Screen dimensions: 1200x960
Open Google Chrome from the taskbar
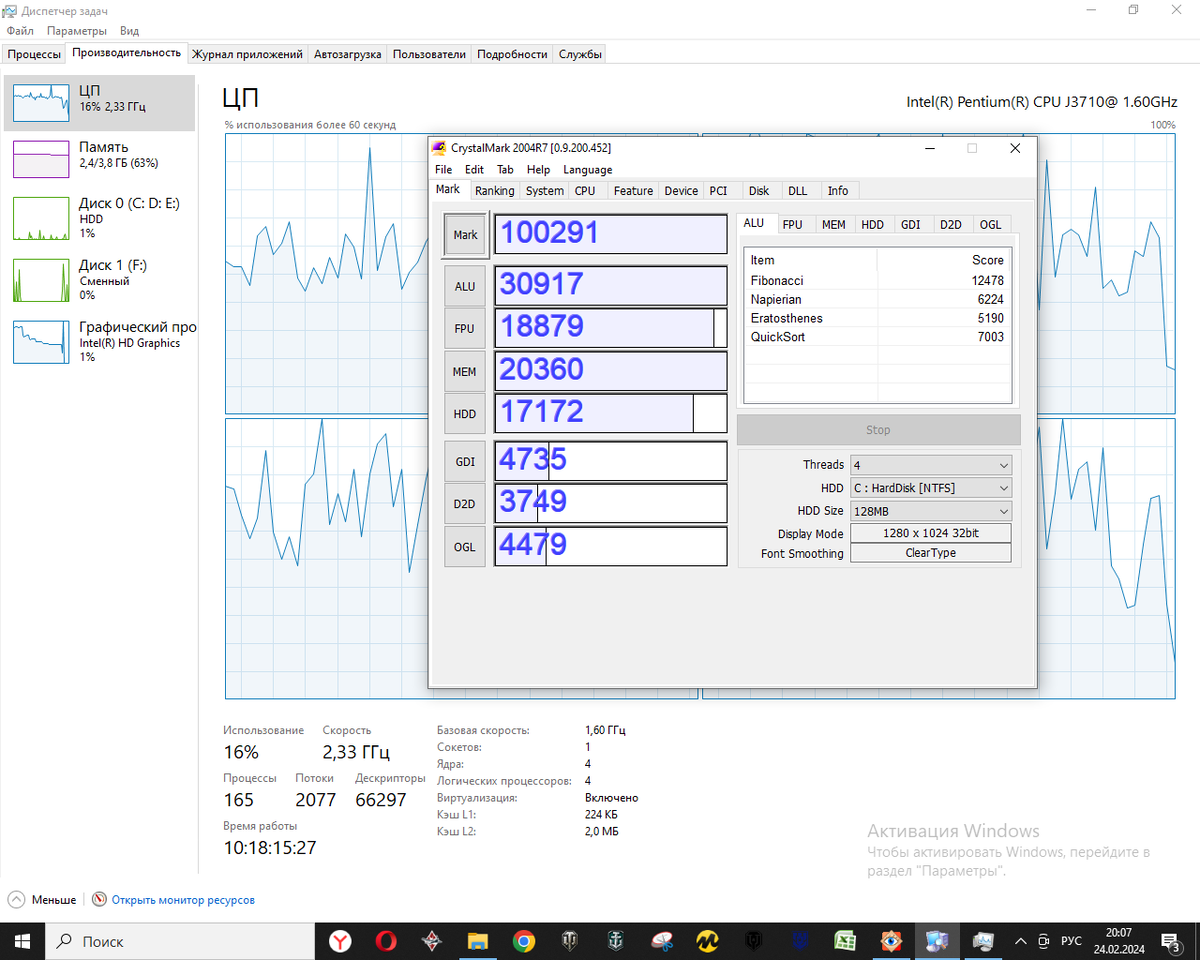pos(524,941)
